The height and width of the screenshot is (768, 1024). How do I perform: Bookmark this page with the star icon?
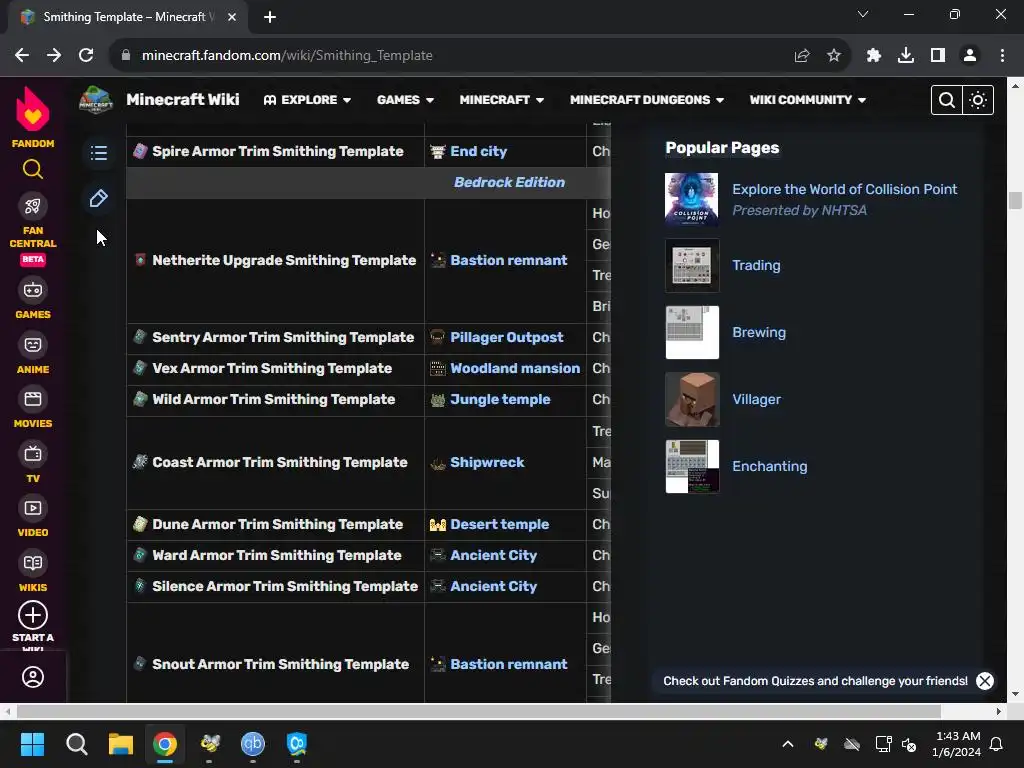(x=834, y=56)
